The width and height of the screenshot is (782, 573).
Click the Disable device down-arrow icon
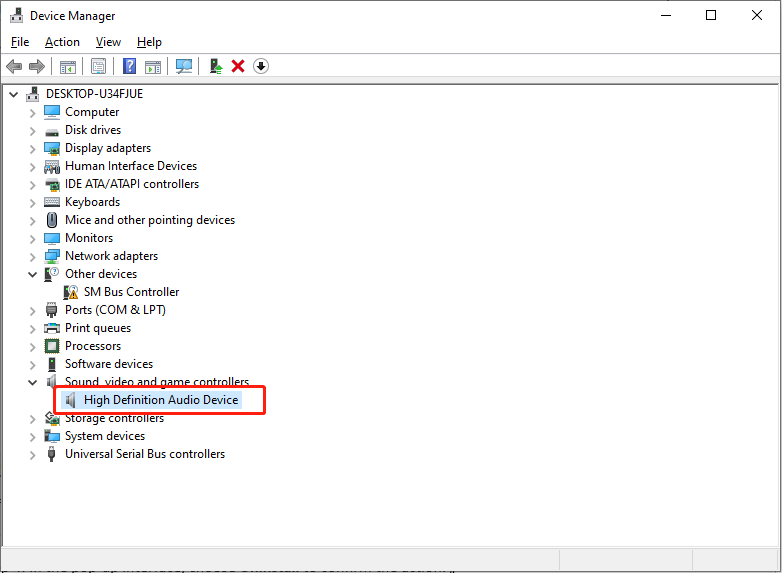click(x=261, y=66)
